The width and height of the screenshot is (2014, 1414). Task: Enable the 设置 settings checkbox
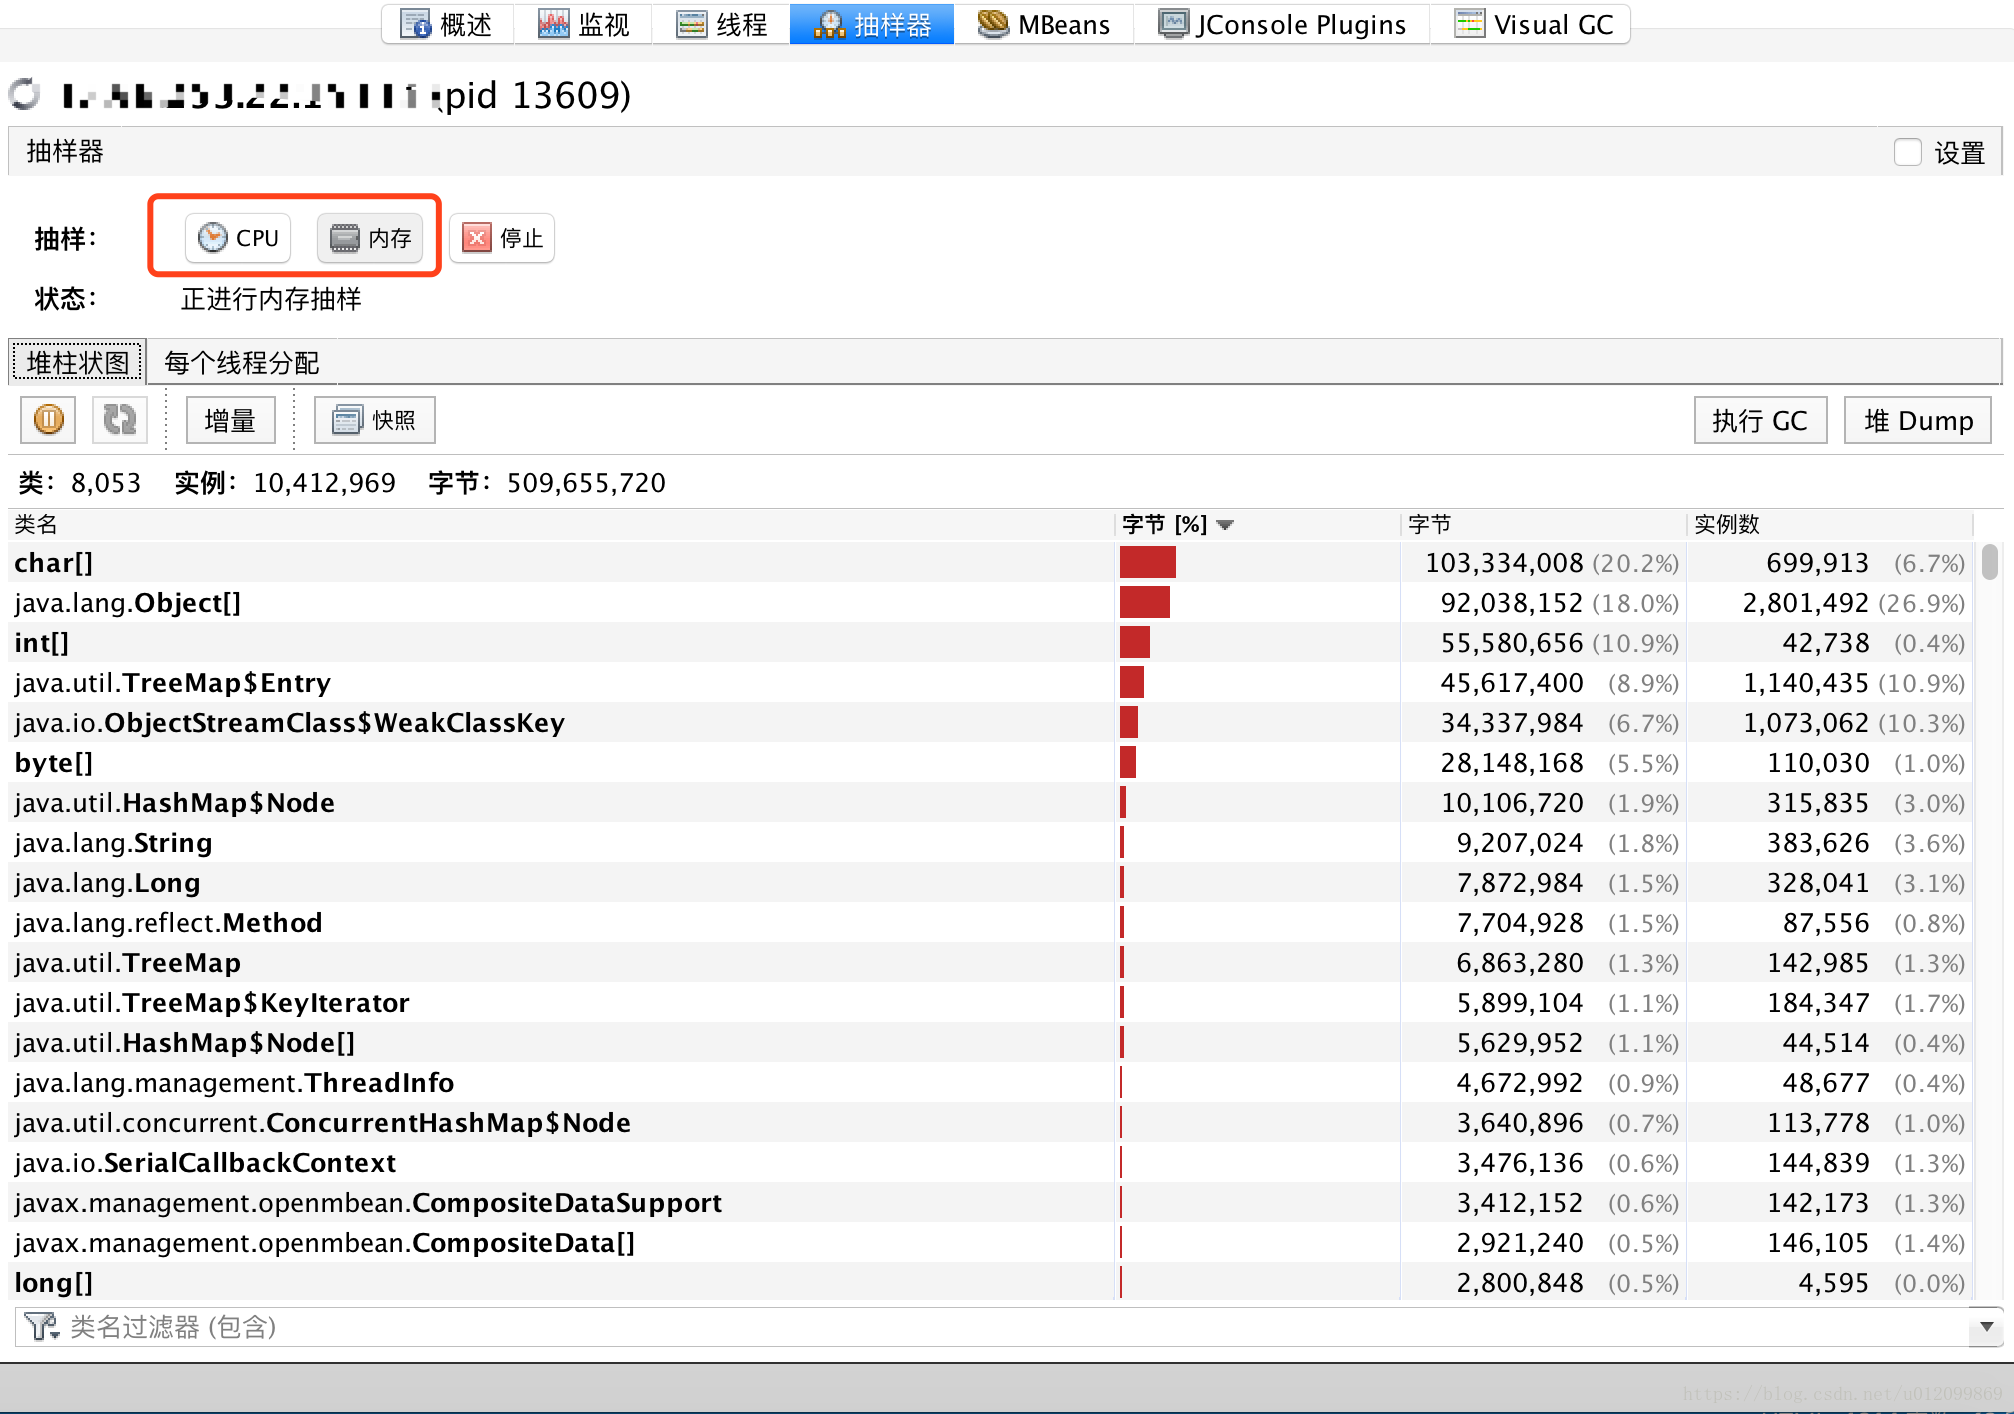(x=1908, y=152)
